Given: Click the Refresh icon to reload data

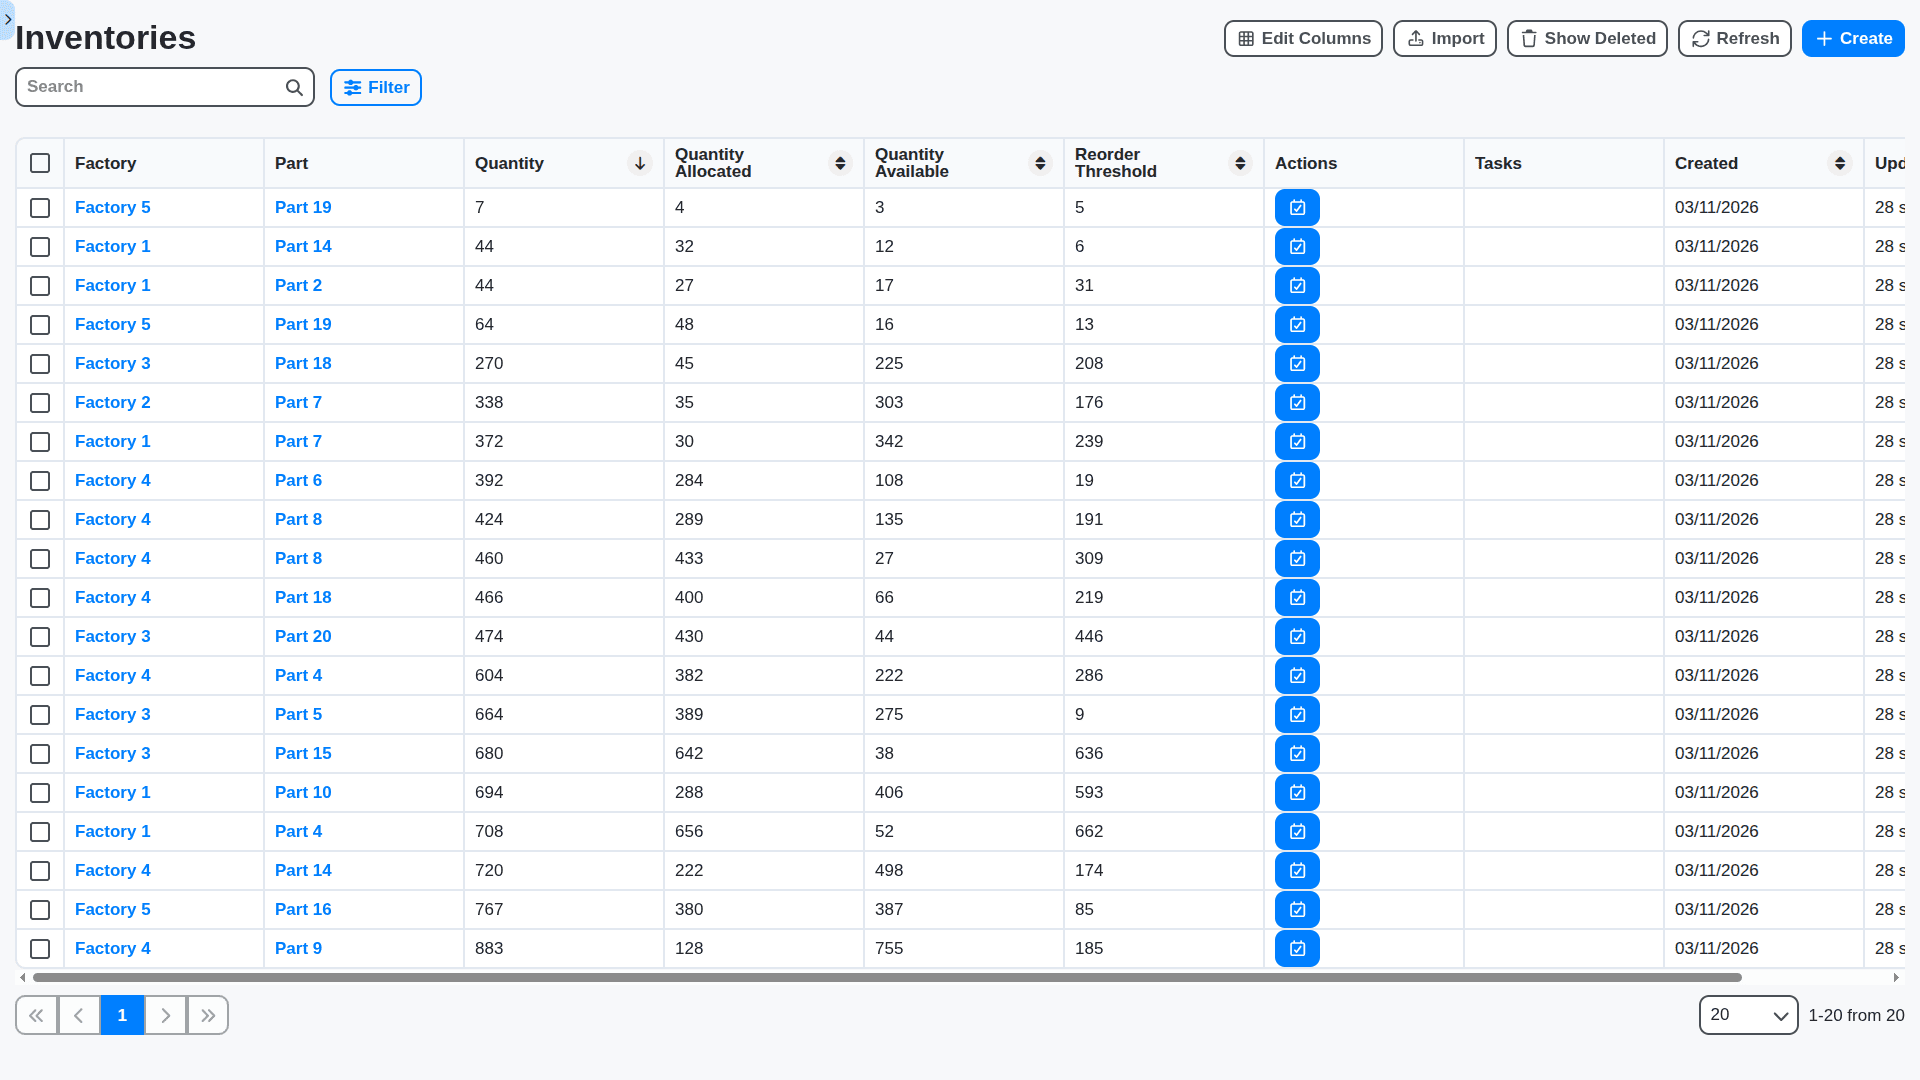Looking at the screenshot, I should pyautogui.click(x=1700, y=38).
